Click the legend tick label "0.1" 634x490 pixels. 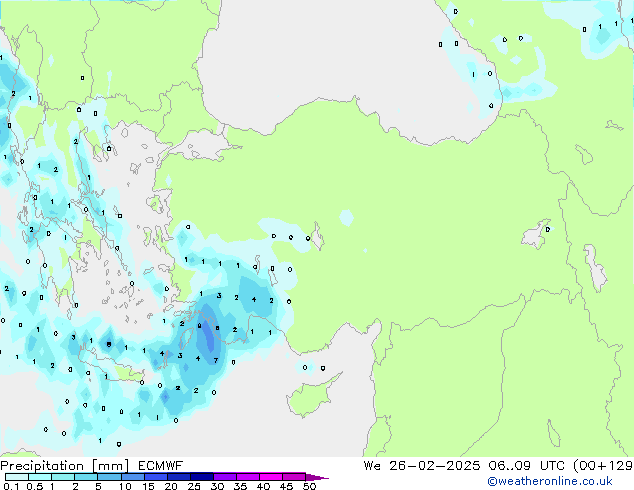coord(11,486)
